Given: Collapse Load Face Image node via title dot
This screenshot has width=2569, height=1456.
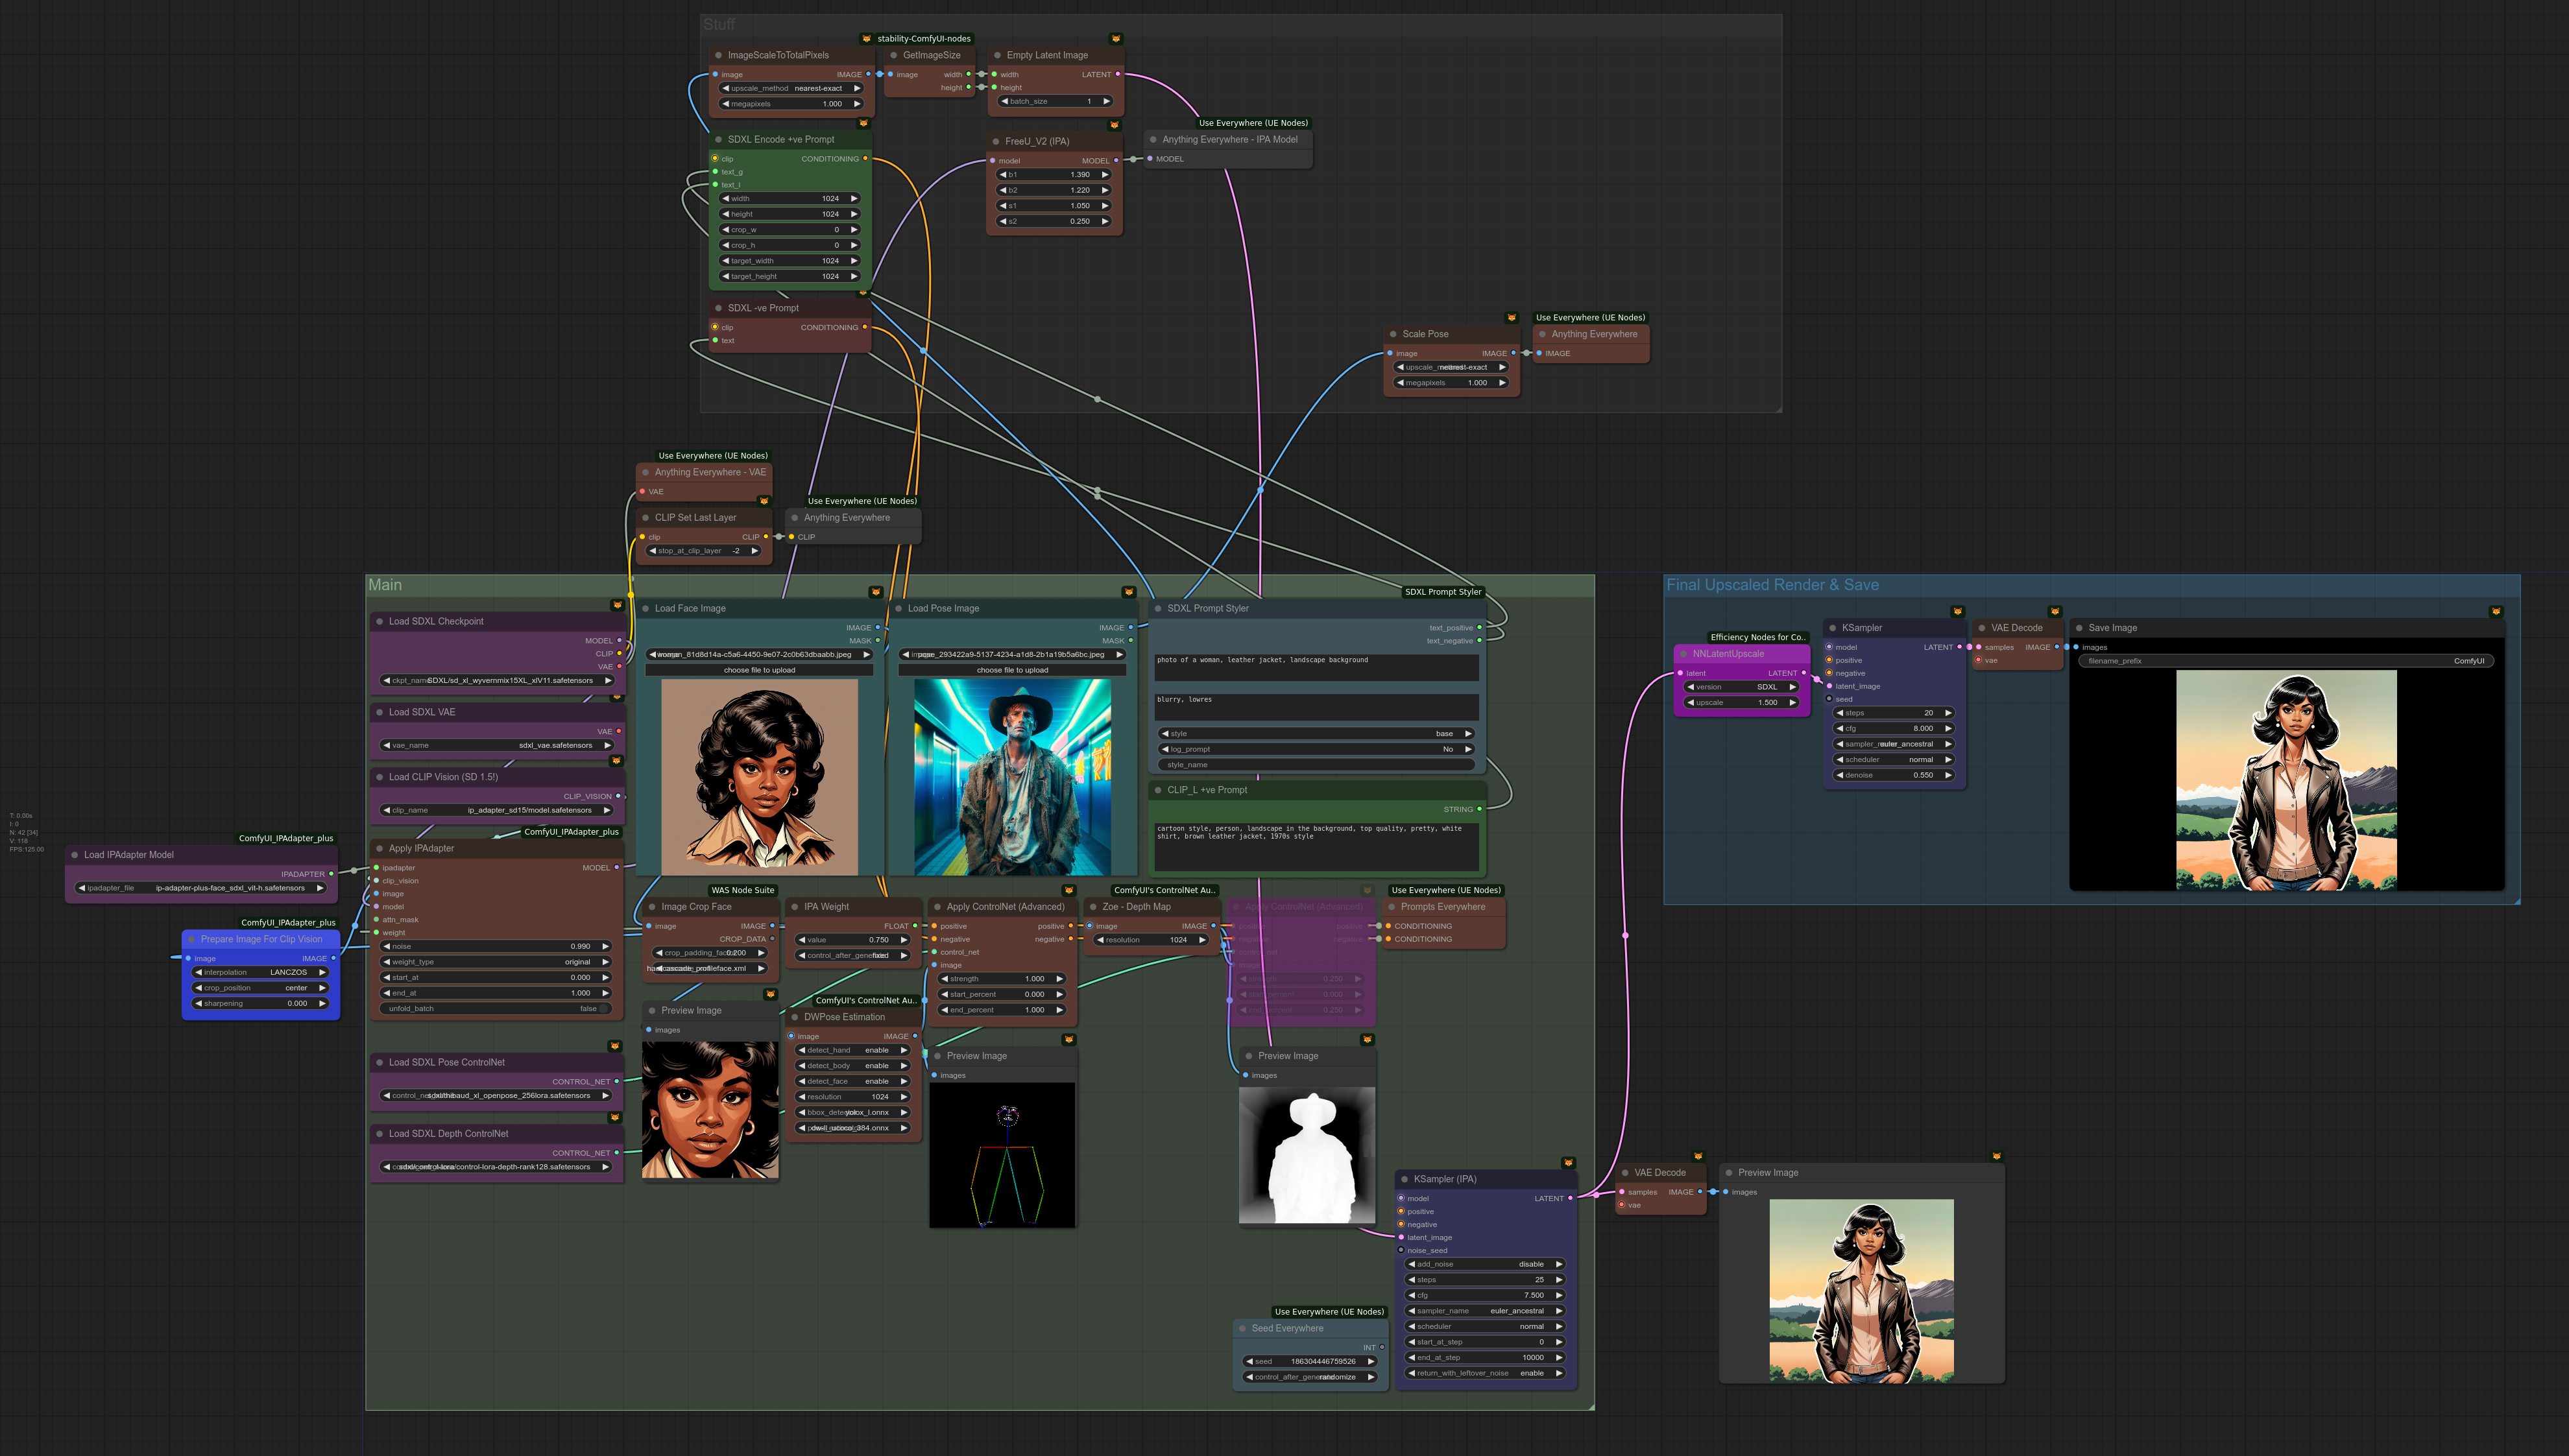Looking at the screenshot, I should pyautogui.click(x=645, y=608).
